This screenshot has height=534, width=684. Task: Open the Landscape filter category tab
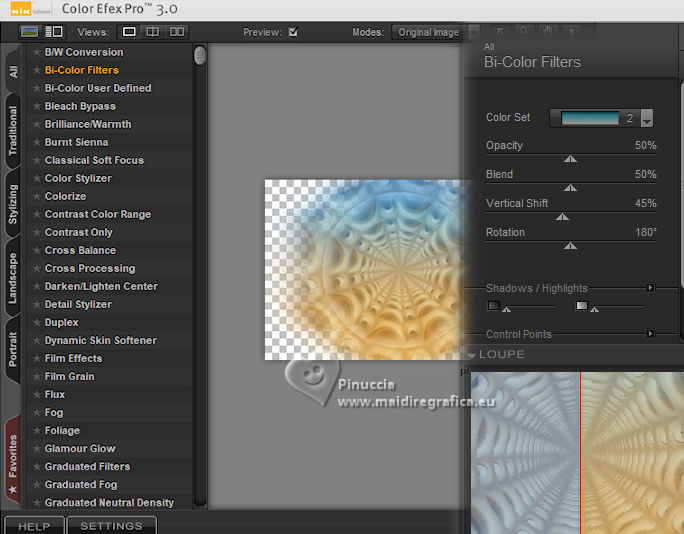point(13,278)
